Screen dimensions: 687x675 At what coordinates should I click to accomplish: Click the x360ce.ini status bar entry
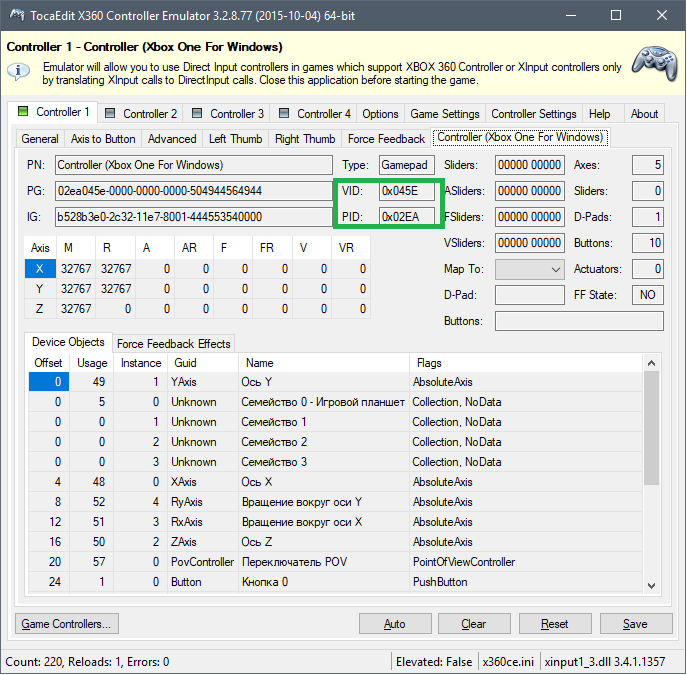click(x=508, y=662)
